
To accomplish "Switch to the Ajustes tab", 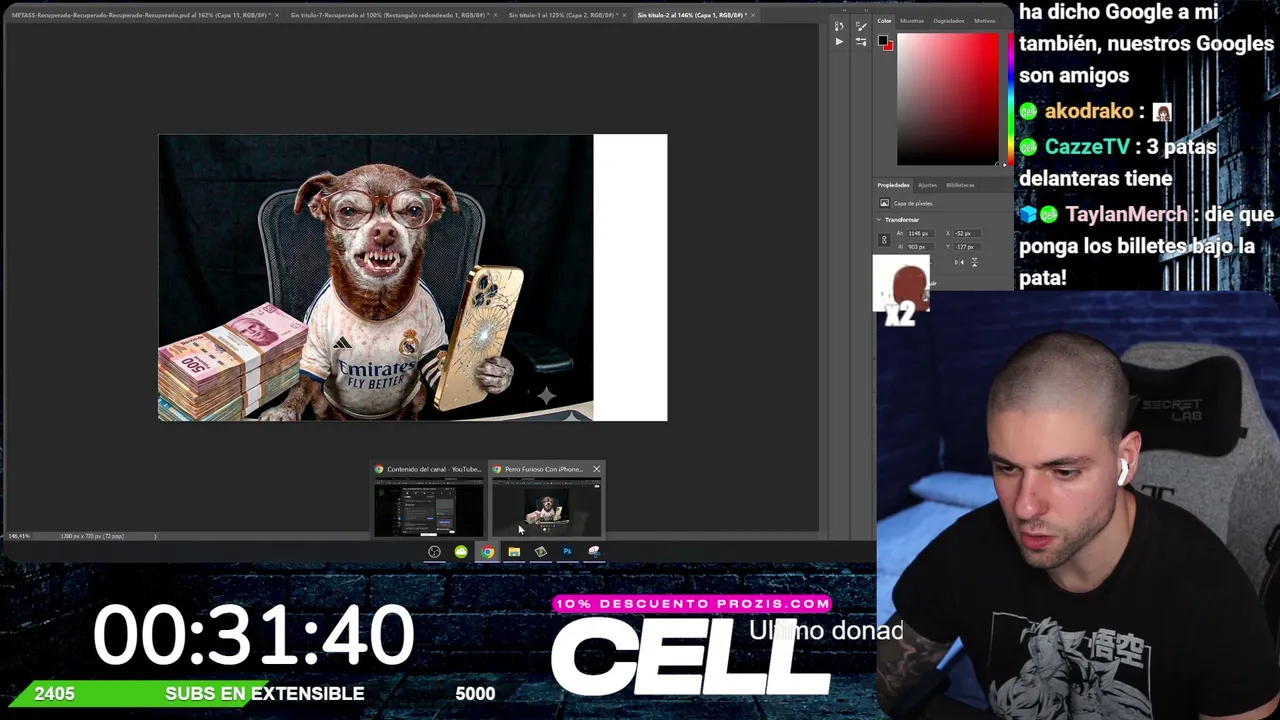I will tap(928, 185).
